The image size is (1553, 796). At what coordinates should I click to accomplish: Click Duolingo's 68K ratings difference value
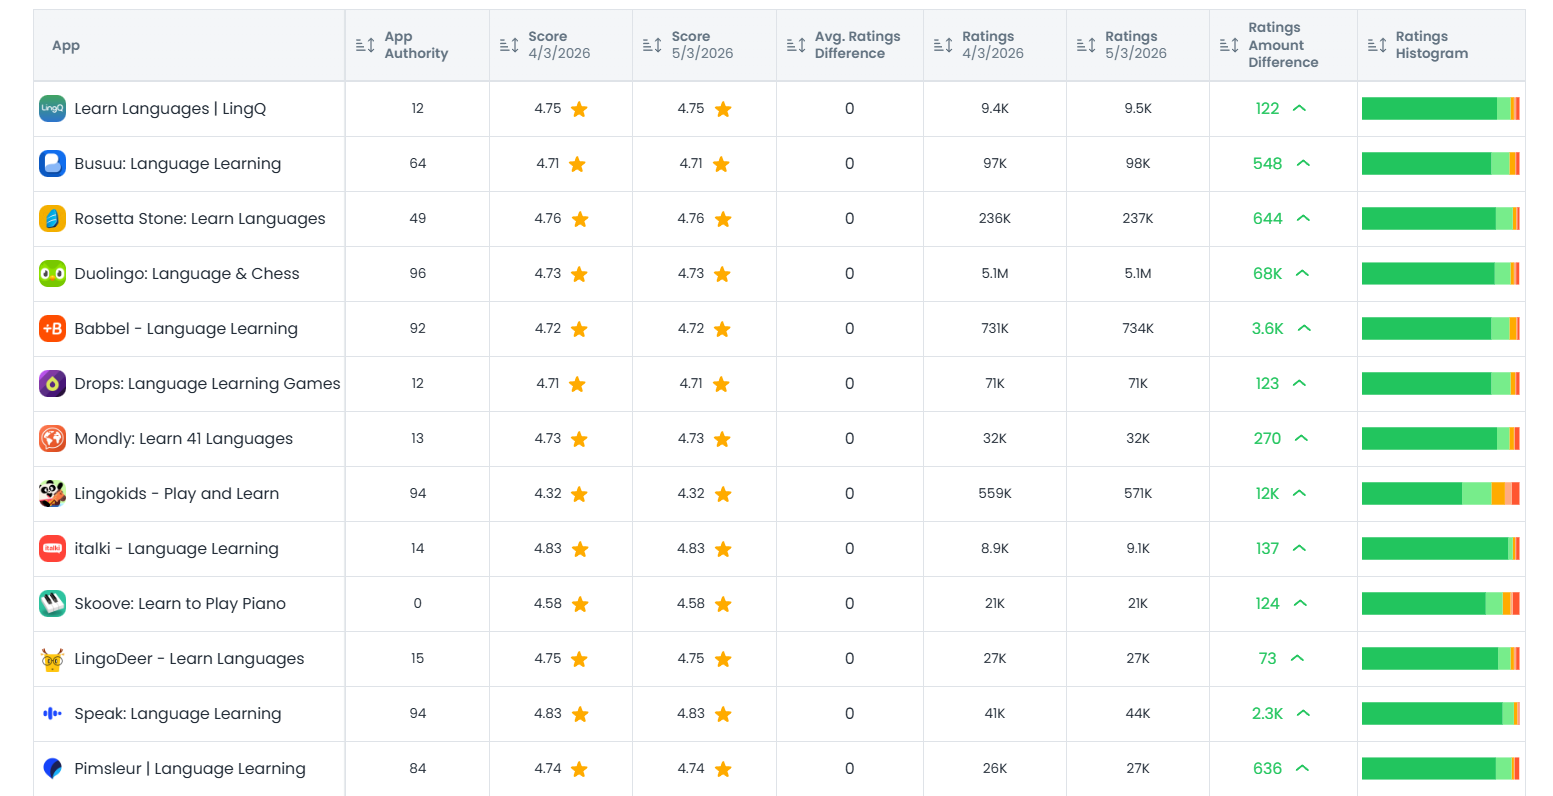click(1267, 274)
